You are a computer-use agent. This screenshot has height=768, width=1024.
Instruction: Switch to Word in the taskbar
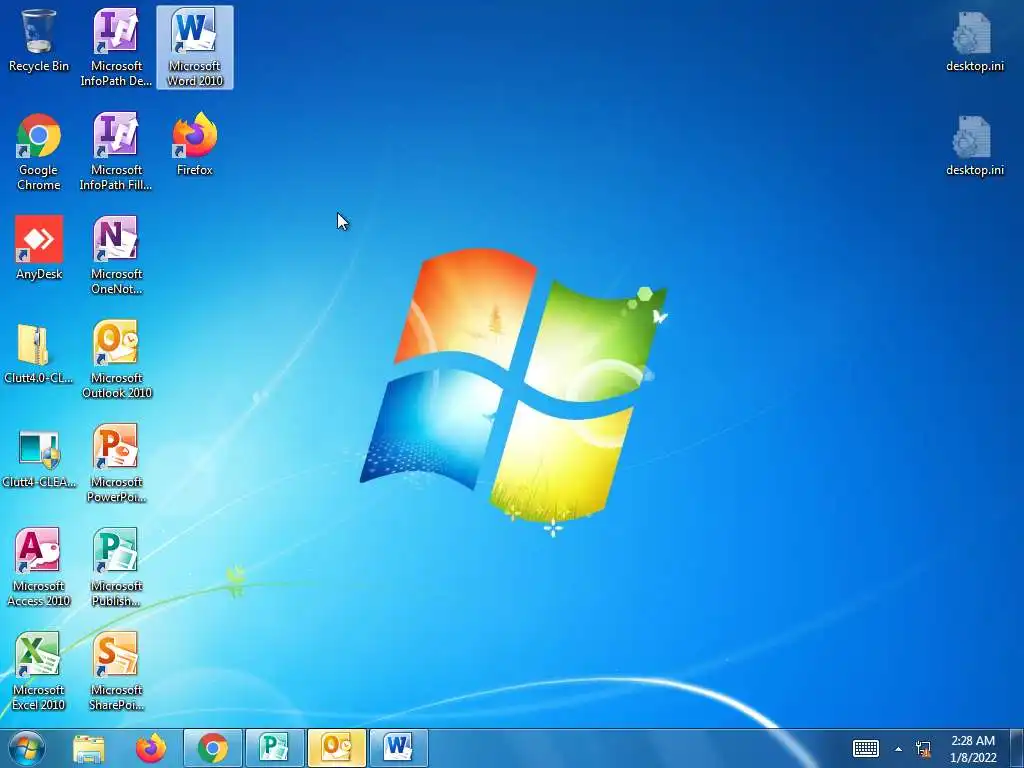[398, 748]
